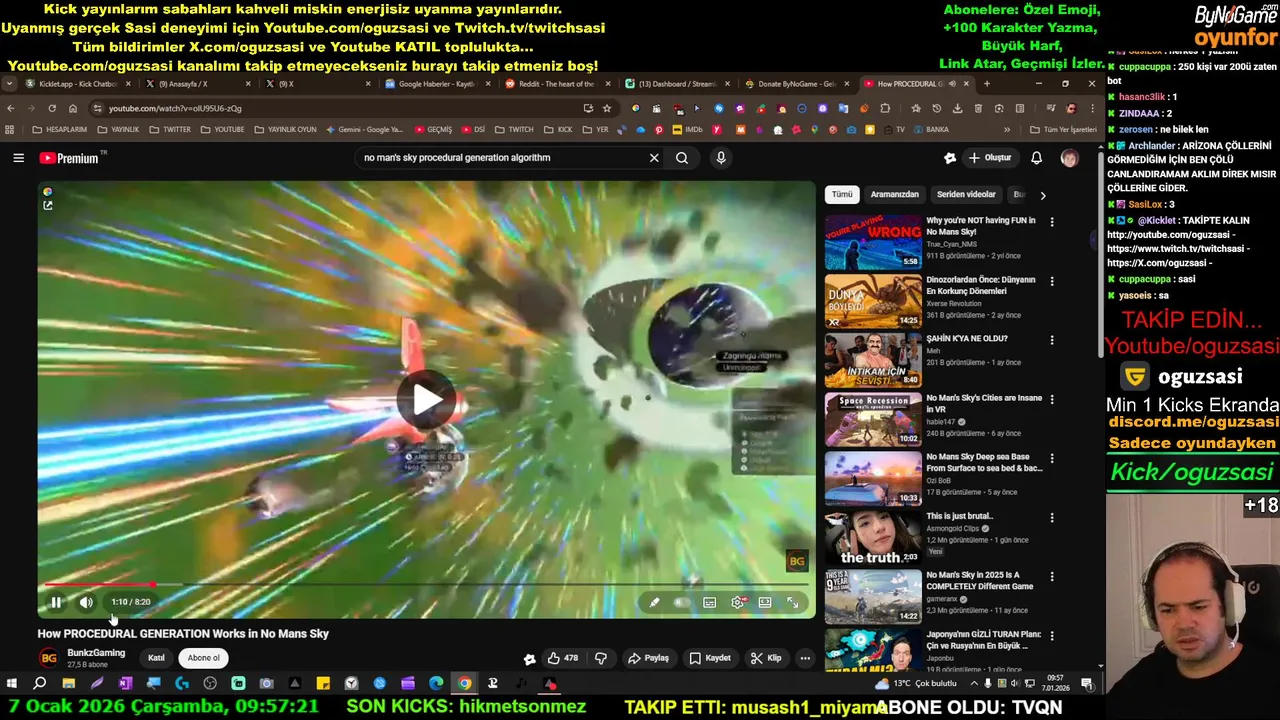Dislike the video with thumbs down
This screenshot has width=1280, height=720.
(601, 658)
